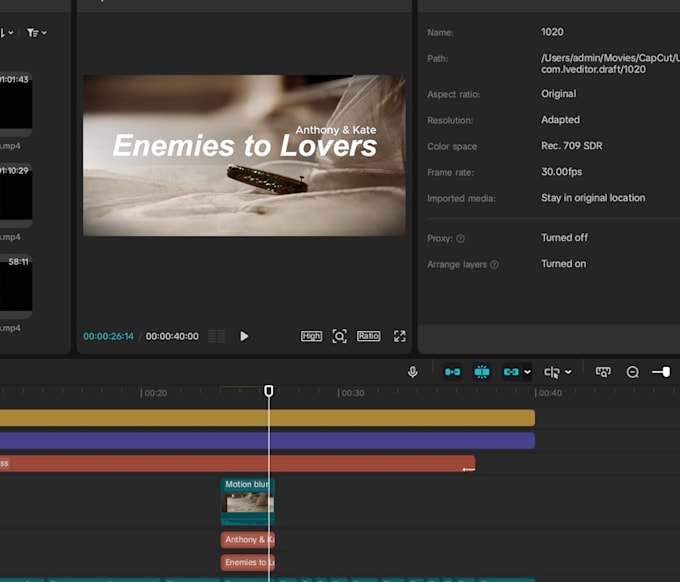The image size is (680, 582).
Task: Click current timecode 00:00:26:14
Action: point(108,336)
